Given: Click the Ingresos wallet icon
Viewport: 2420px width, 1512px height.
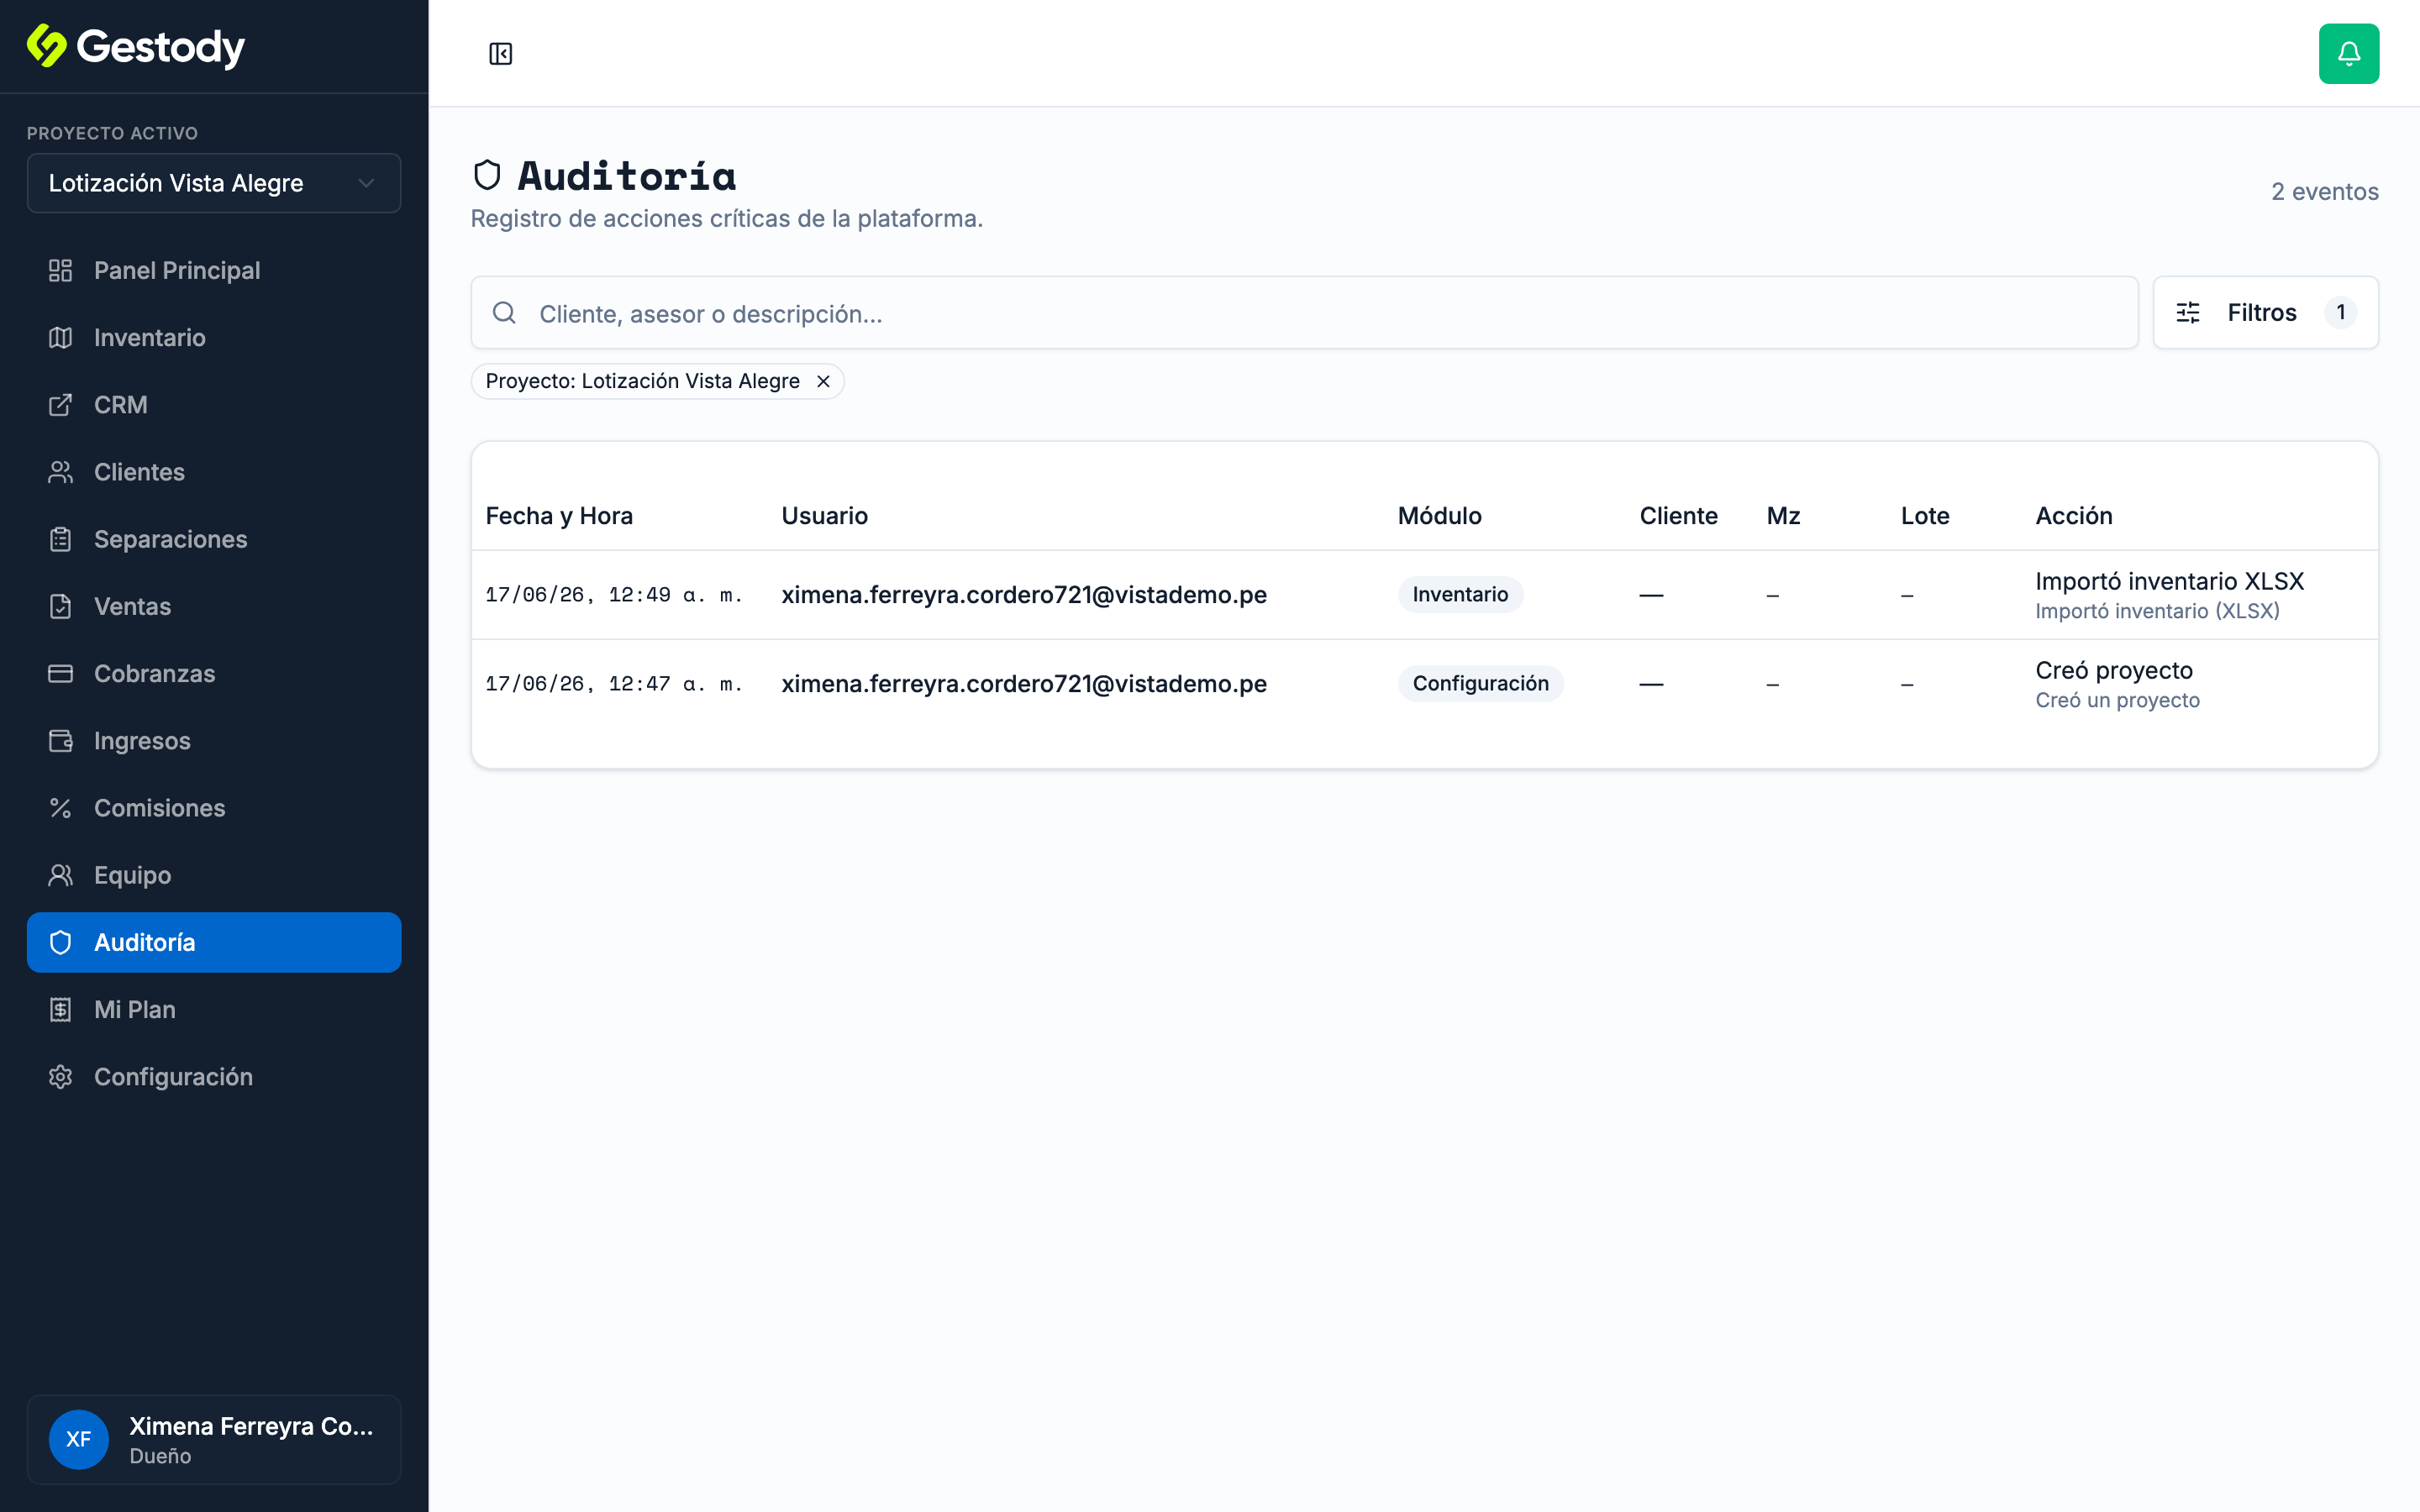Looking at the screenshot, I should pyautogui.click(x=60, y=740).
